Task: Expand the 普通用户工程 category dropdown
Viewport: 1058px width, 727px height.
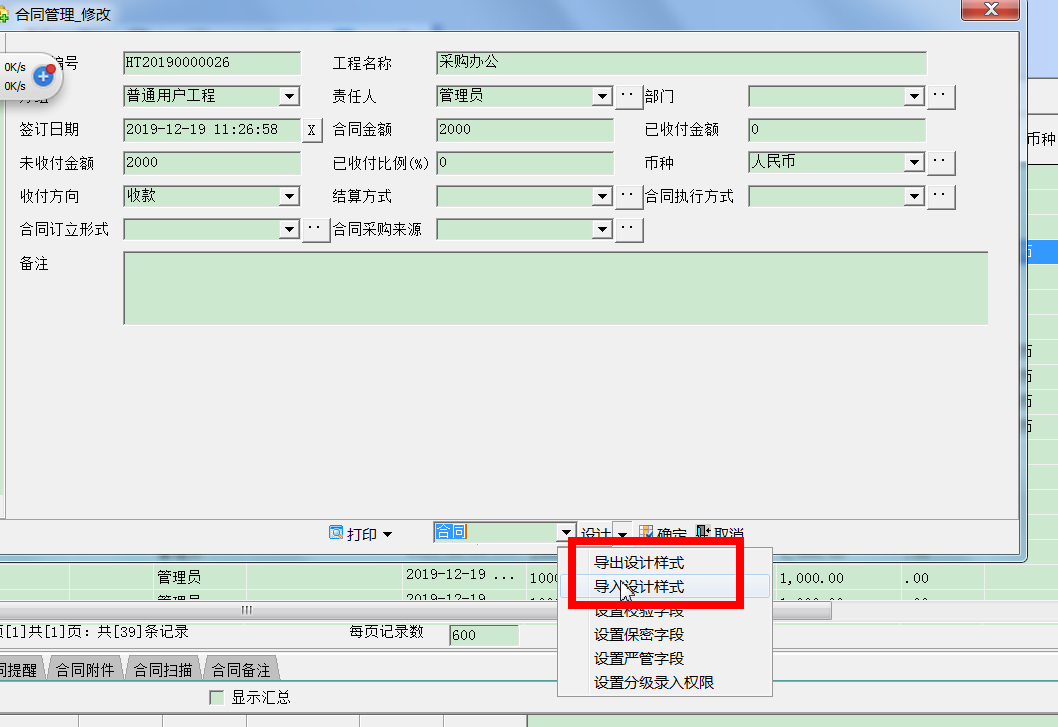Action: pos(290,97)
